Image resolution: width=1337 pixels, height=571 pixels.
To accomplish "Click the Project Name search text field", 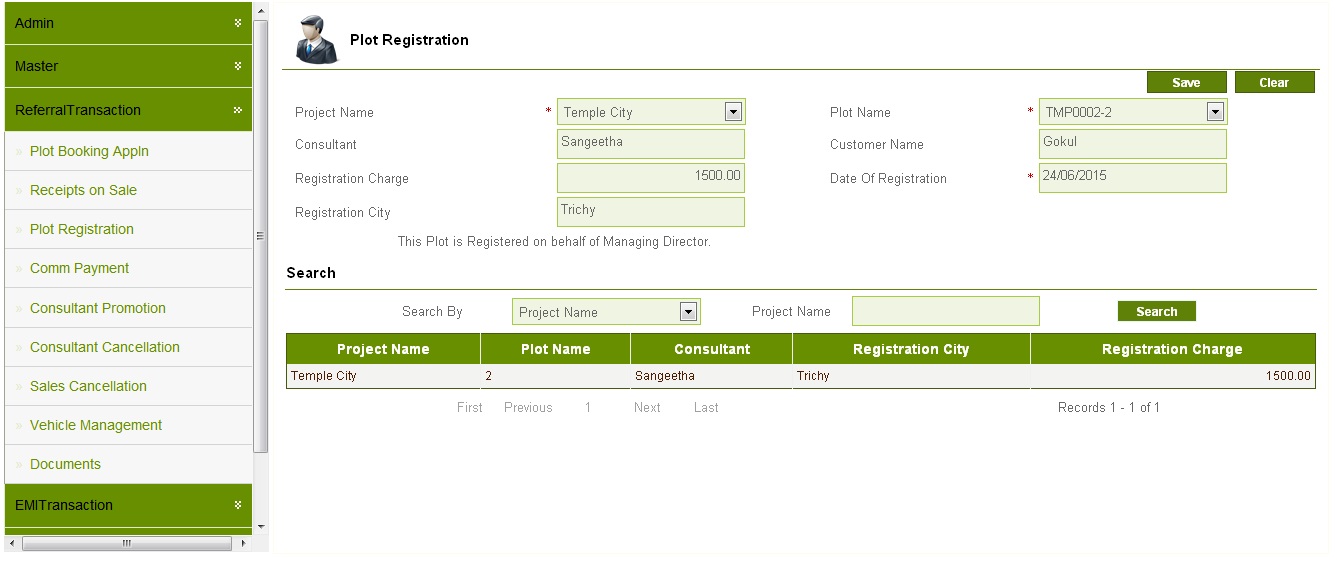I will 945,311.
